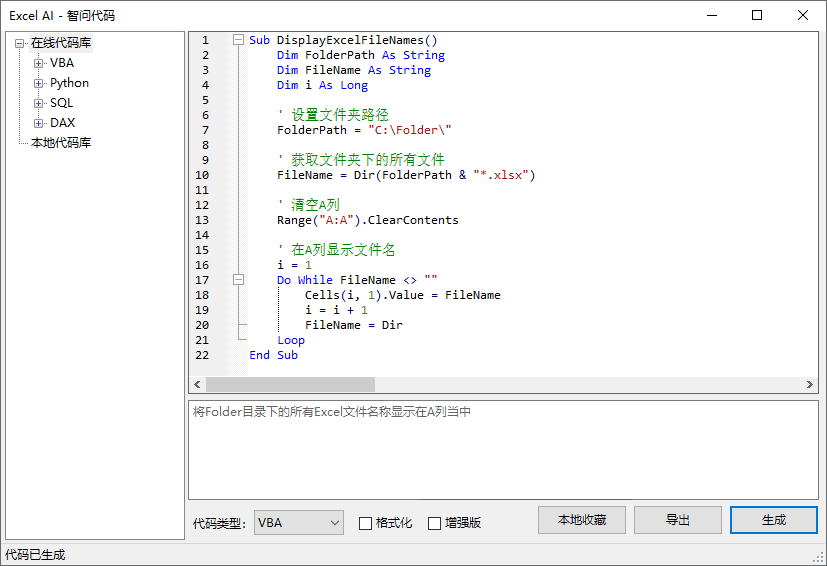Close the Excel AI window
This screenshot has height=566, width=827.
pyautogui.click(x=803, y=15)
